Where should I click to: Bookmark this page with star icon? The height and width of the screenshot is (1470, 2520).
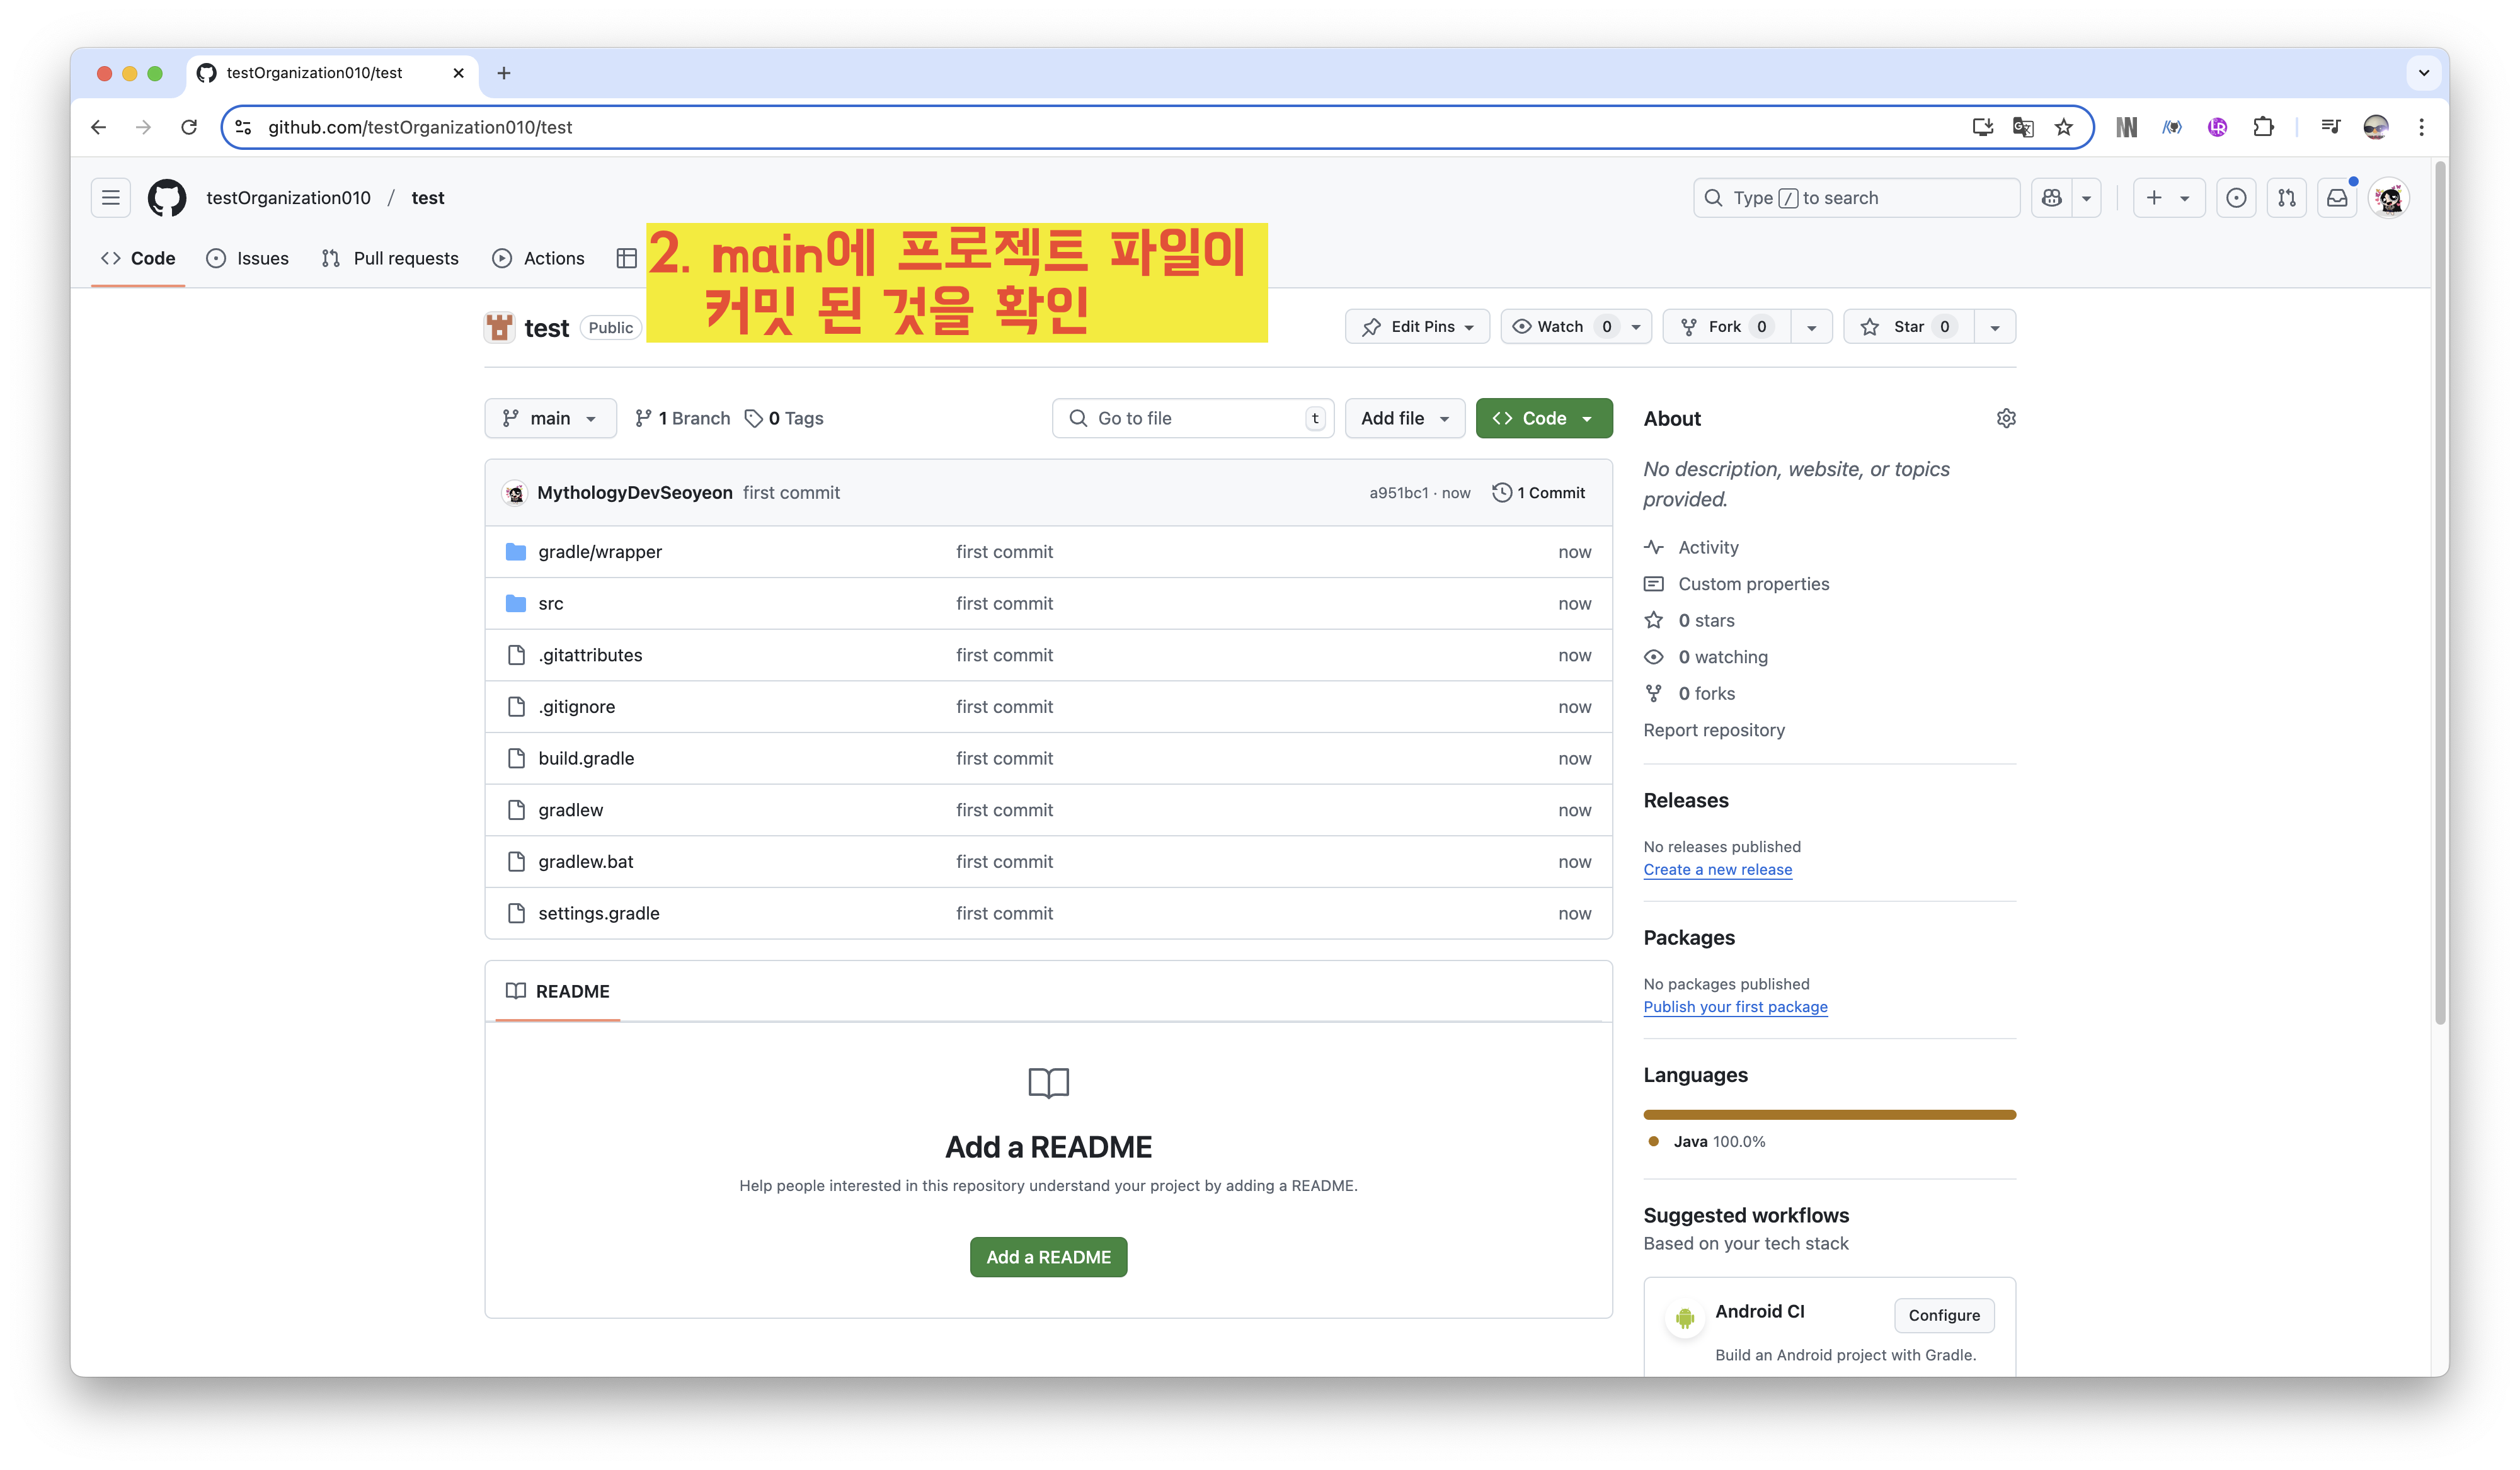coord(2064,127)
